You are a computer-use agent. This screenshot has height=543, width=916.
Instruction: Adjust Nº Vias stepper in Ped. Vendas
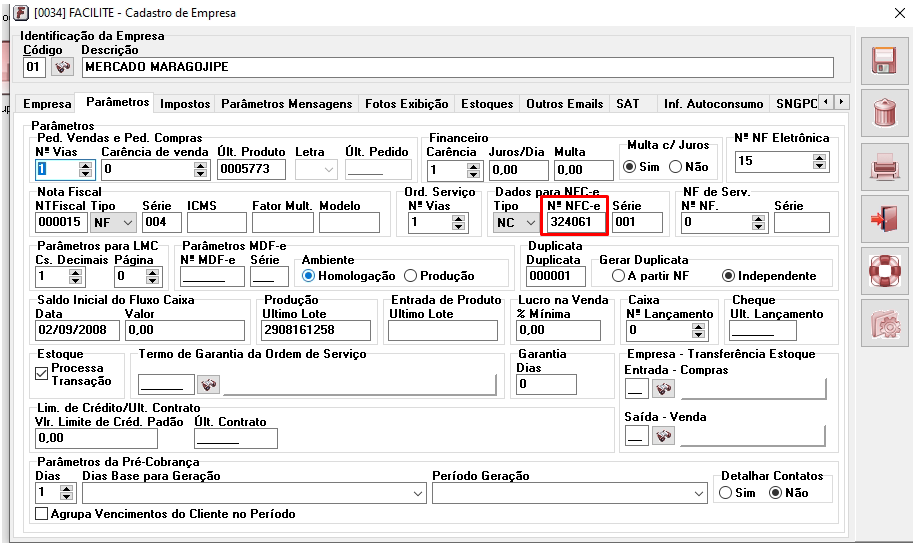coord(86,170)
